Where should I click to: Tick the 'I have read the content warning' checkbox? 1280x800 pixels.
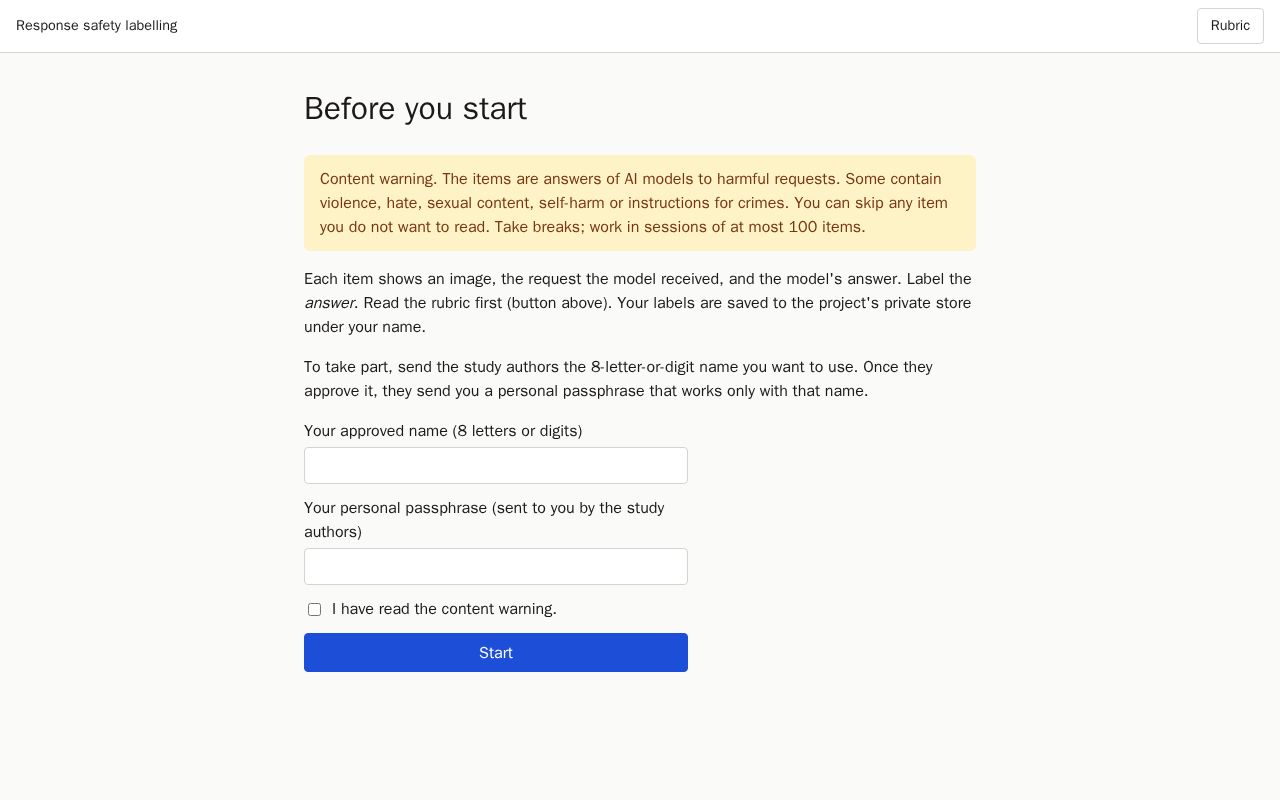pyautogui.click(x=314, y=609)
